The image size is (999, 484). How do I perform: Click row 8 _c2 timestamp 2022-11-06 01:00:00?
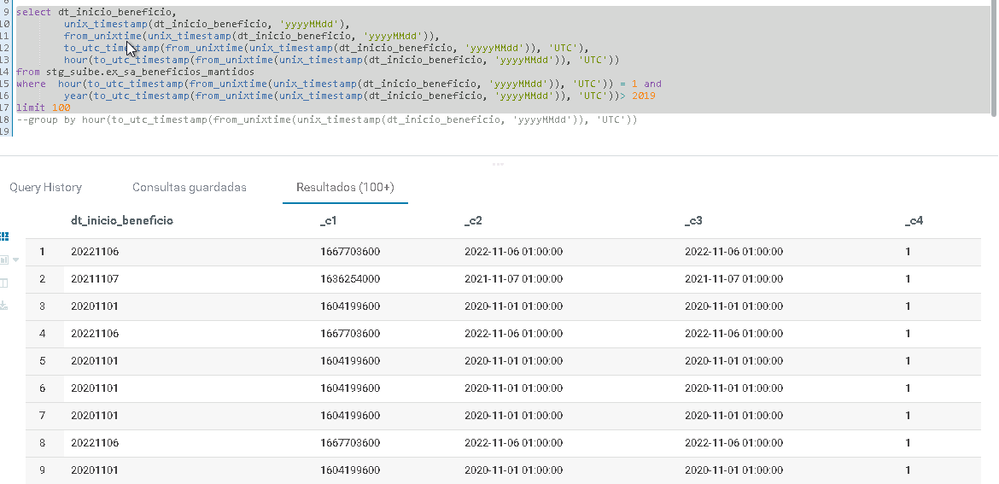514,443
